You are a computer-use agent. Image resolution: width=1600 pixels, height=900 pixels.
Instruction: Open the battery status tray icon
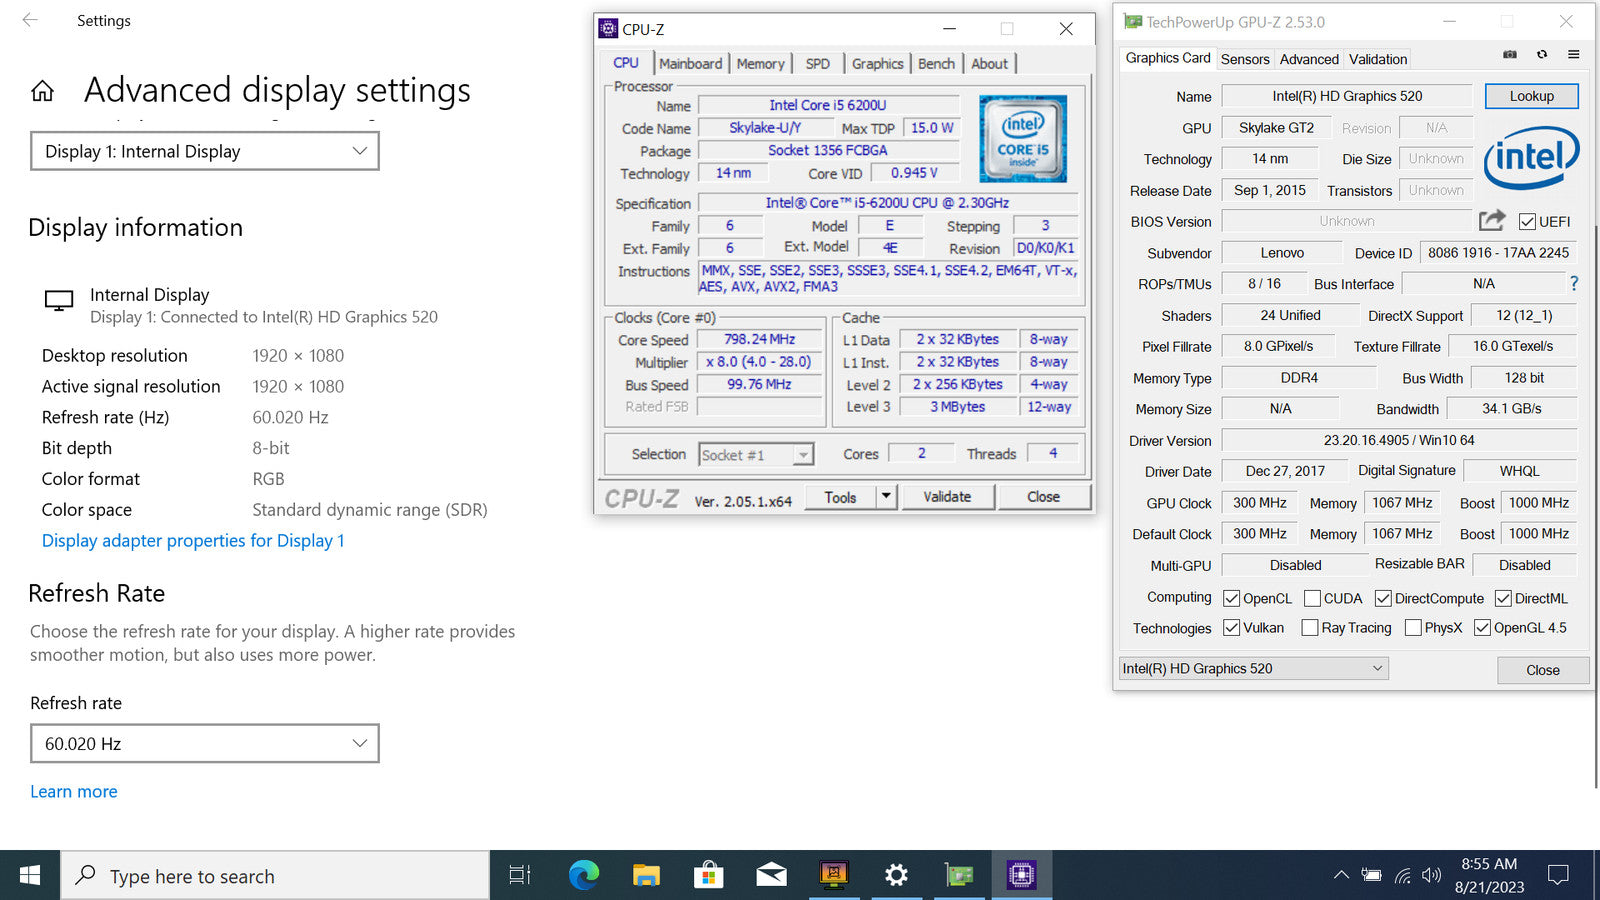tap(1371, 876)
